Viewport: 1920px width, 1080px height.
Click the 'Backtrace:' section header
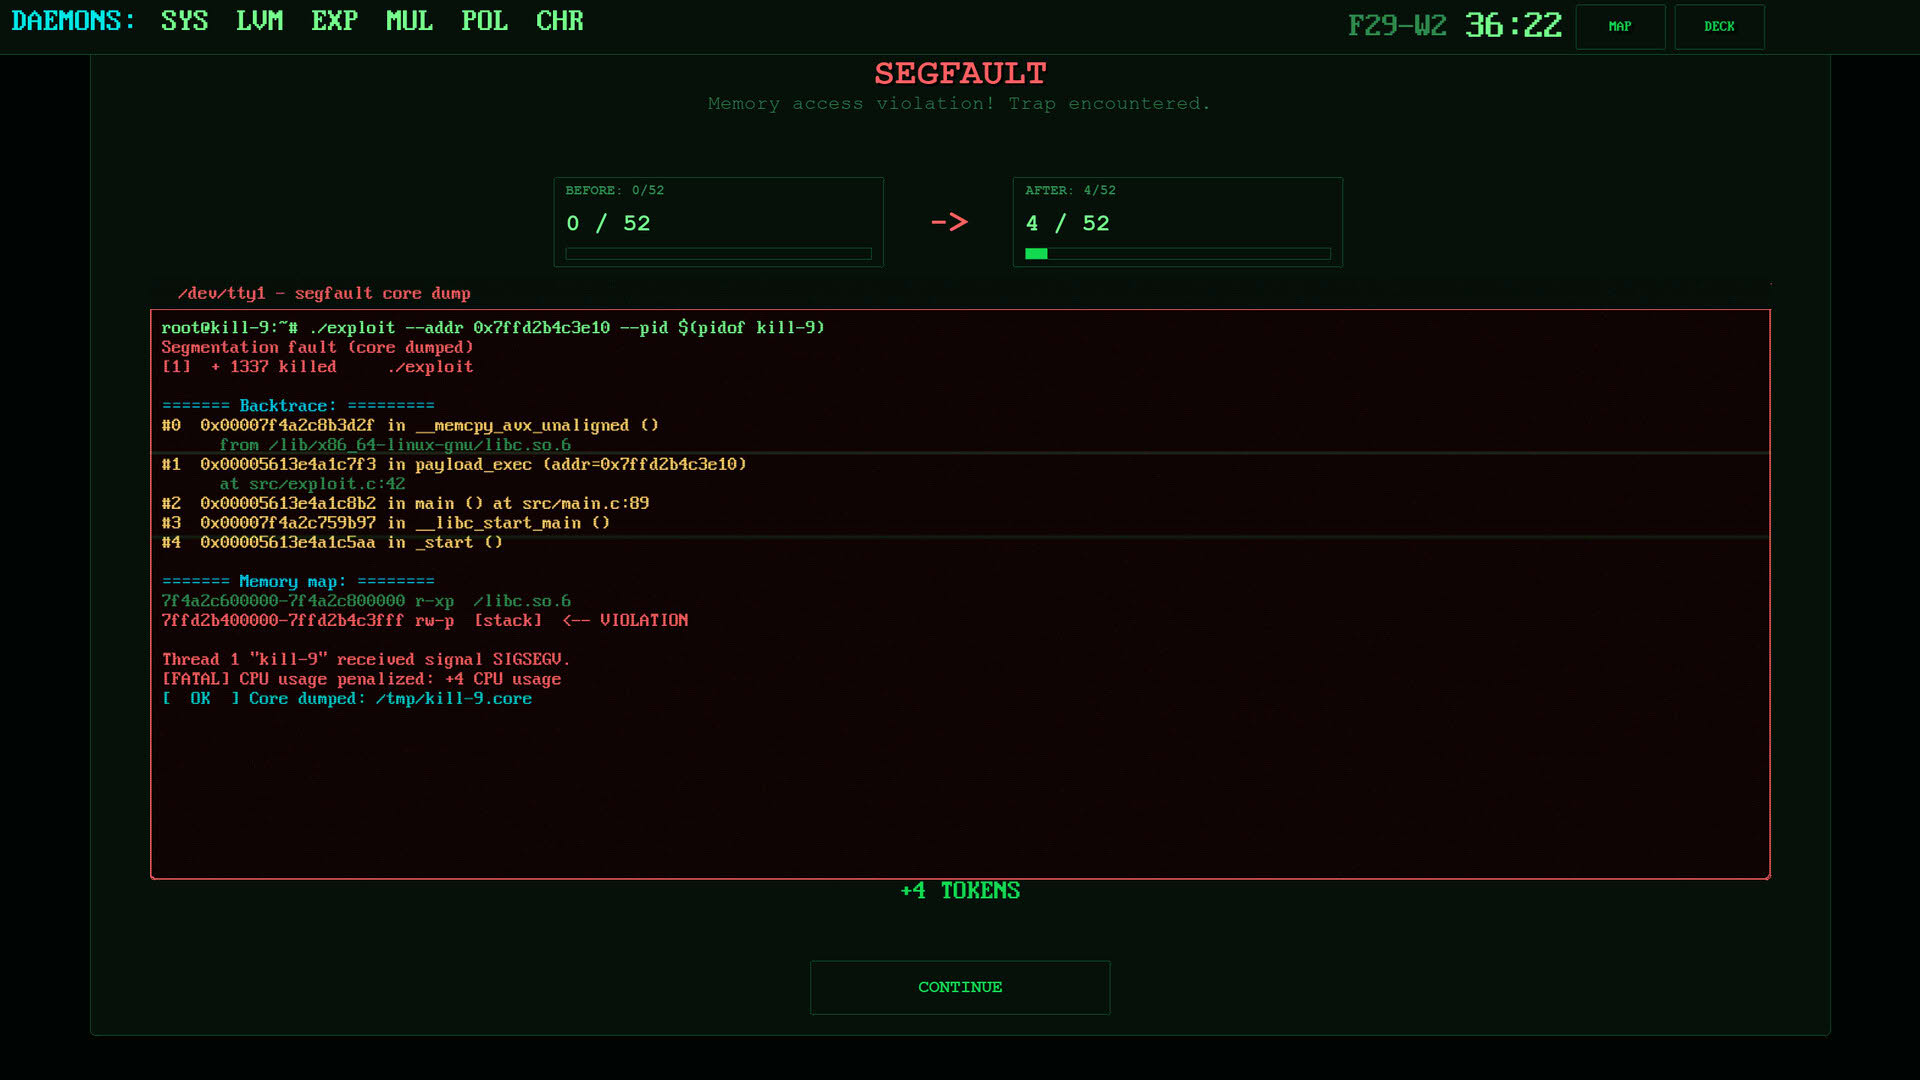(298, 406)
